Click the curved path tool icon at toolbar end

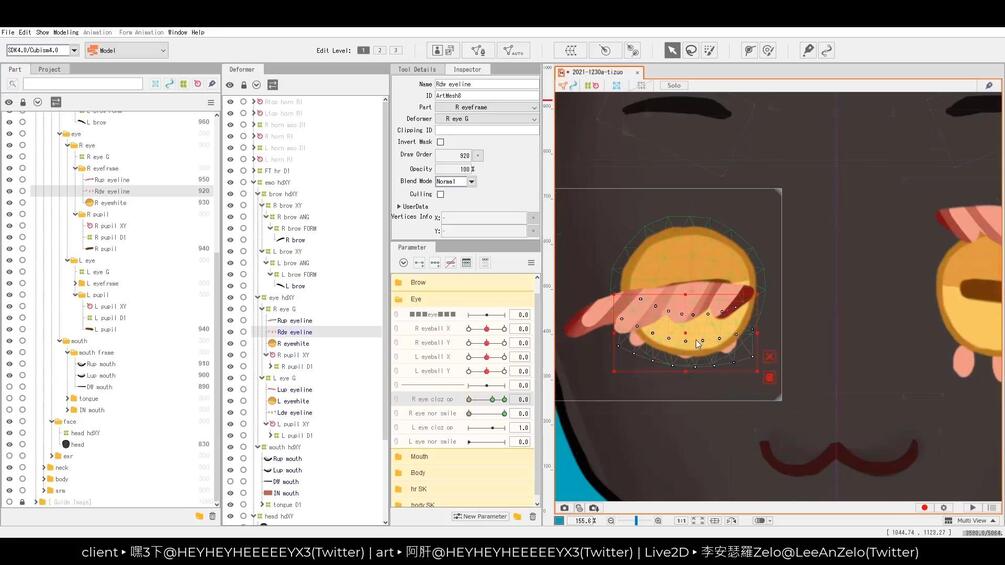click(x=827, y=50)
